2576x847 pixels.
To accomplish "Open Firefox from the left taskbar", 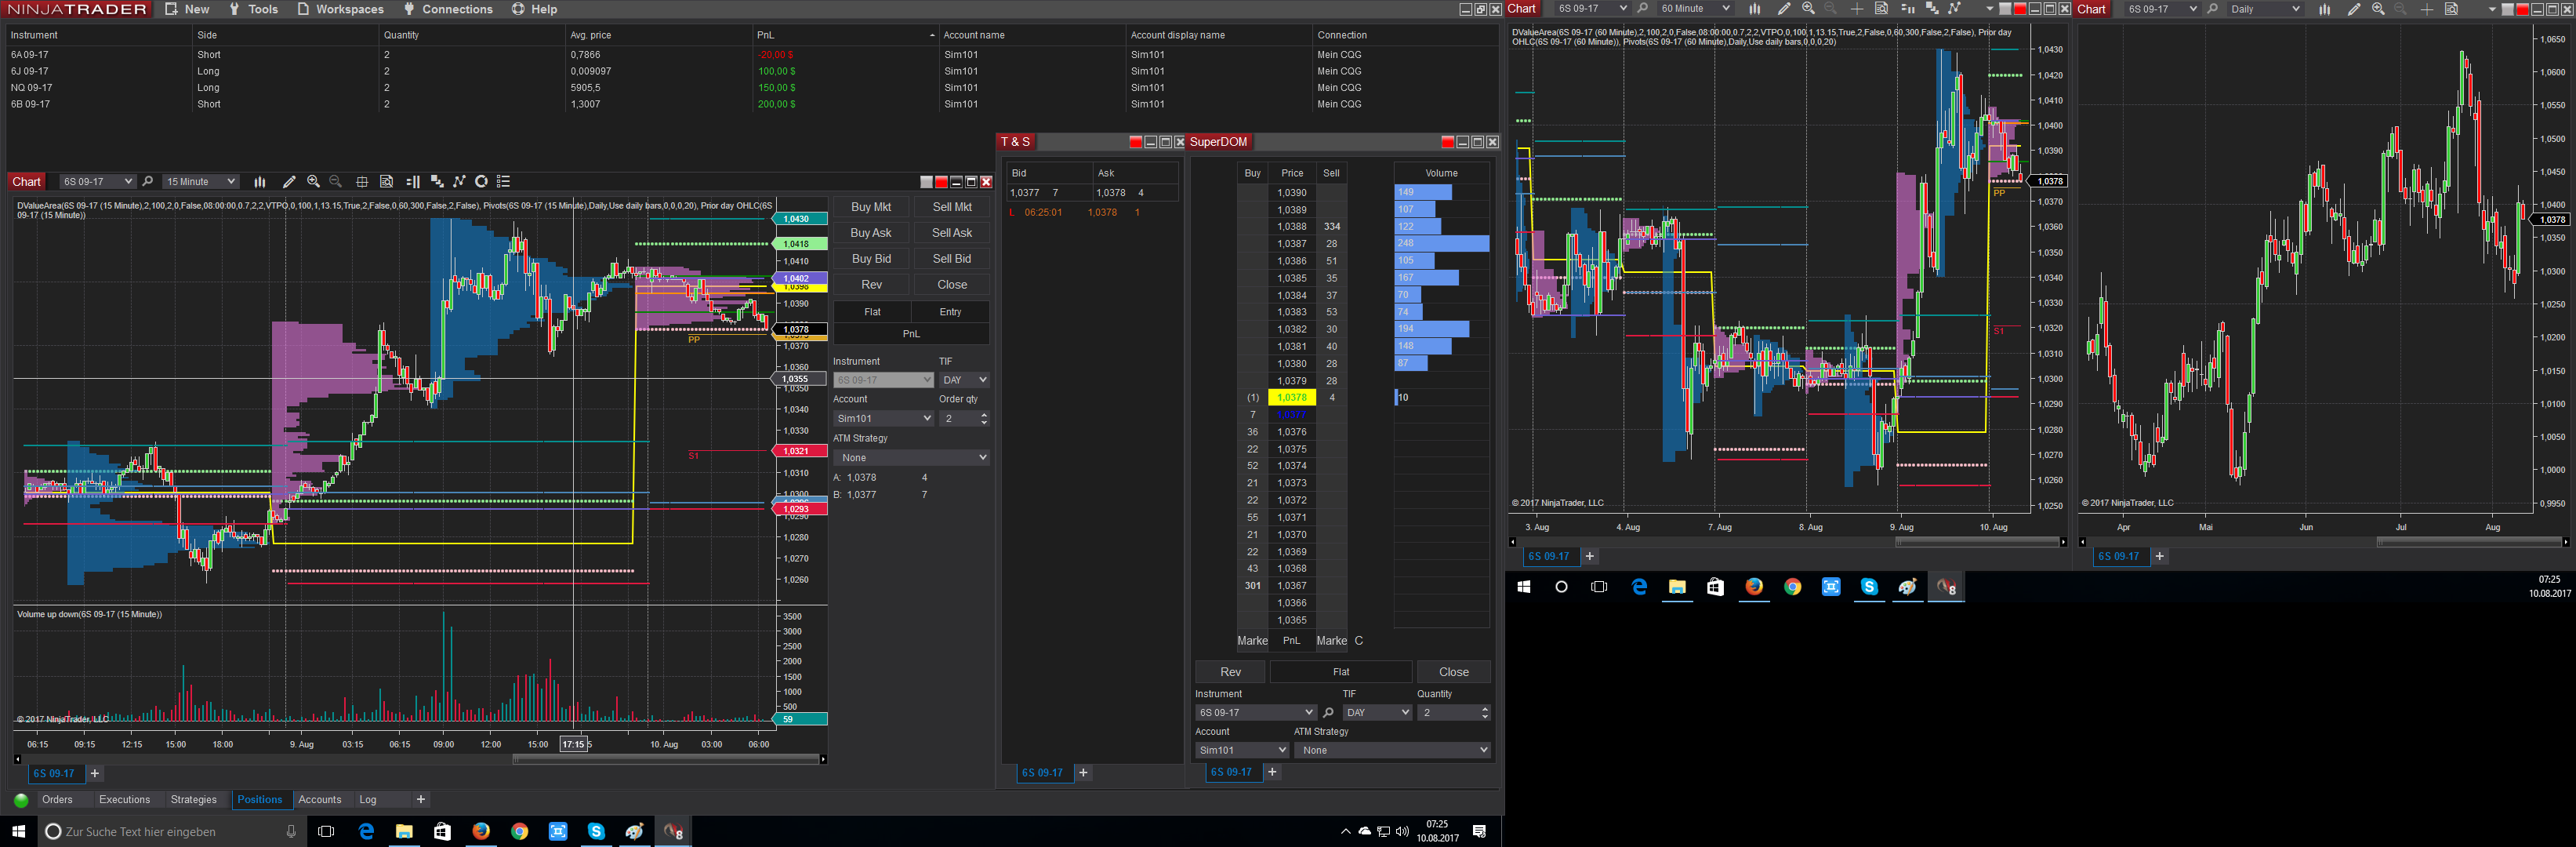I will pos(481,831).
